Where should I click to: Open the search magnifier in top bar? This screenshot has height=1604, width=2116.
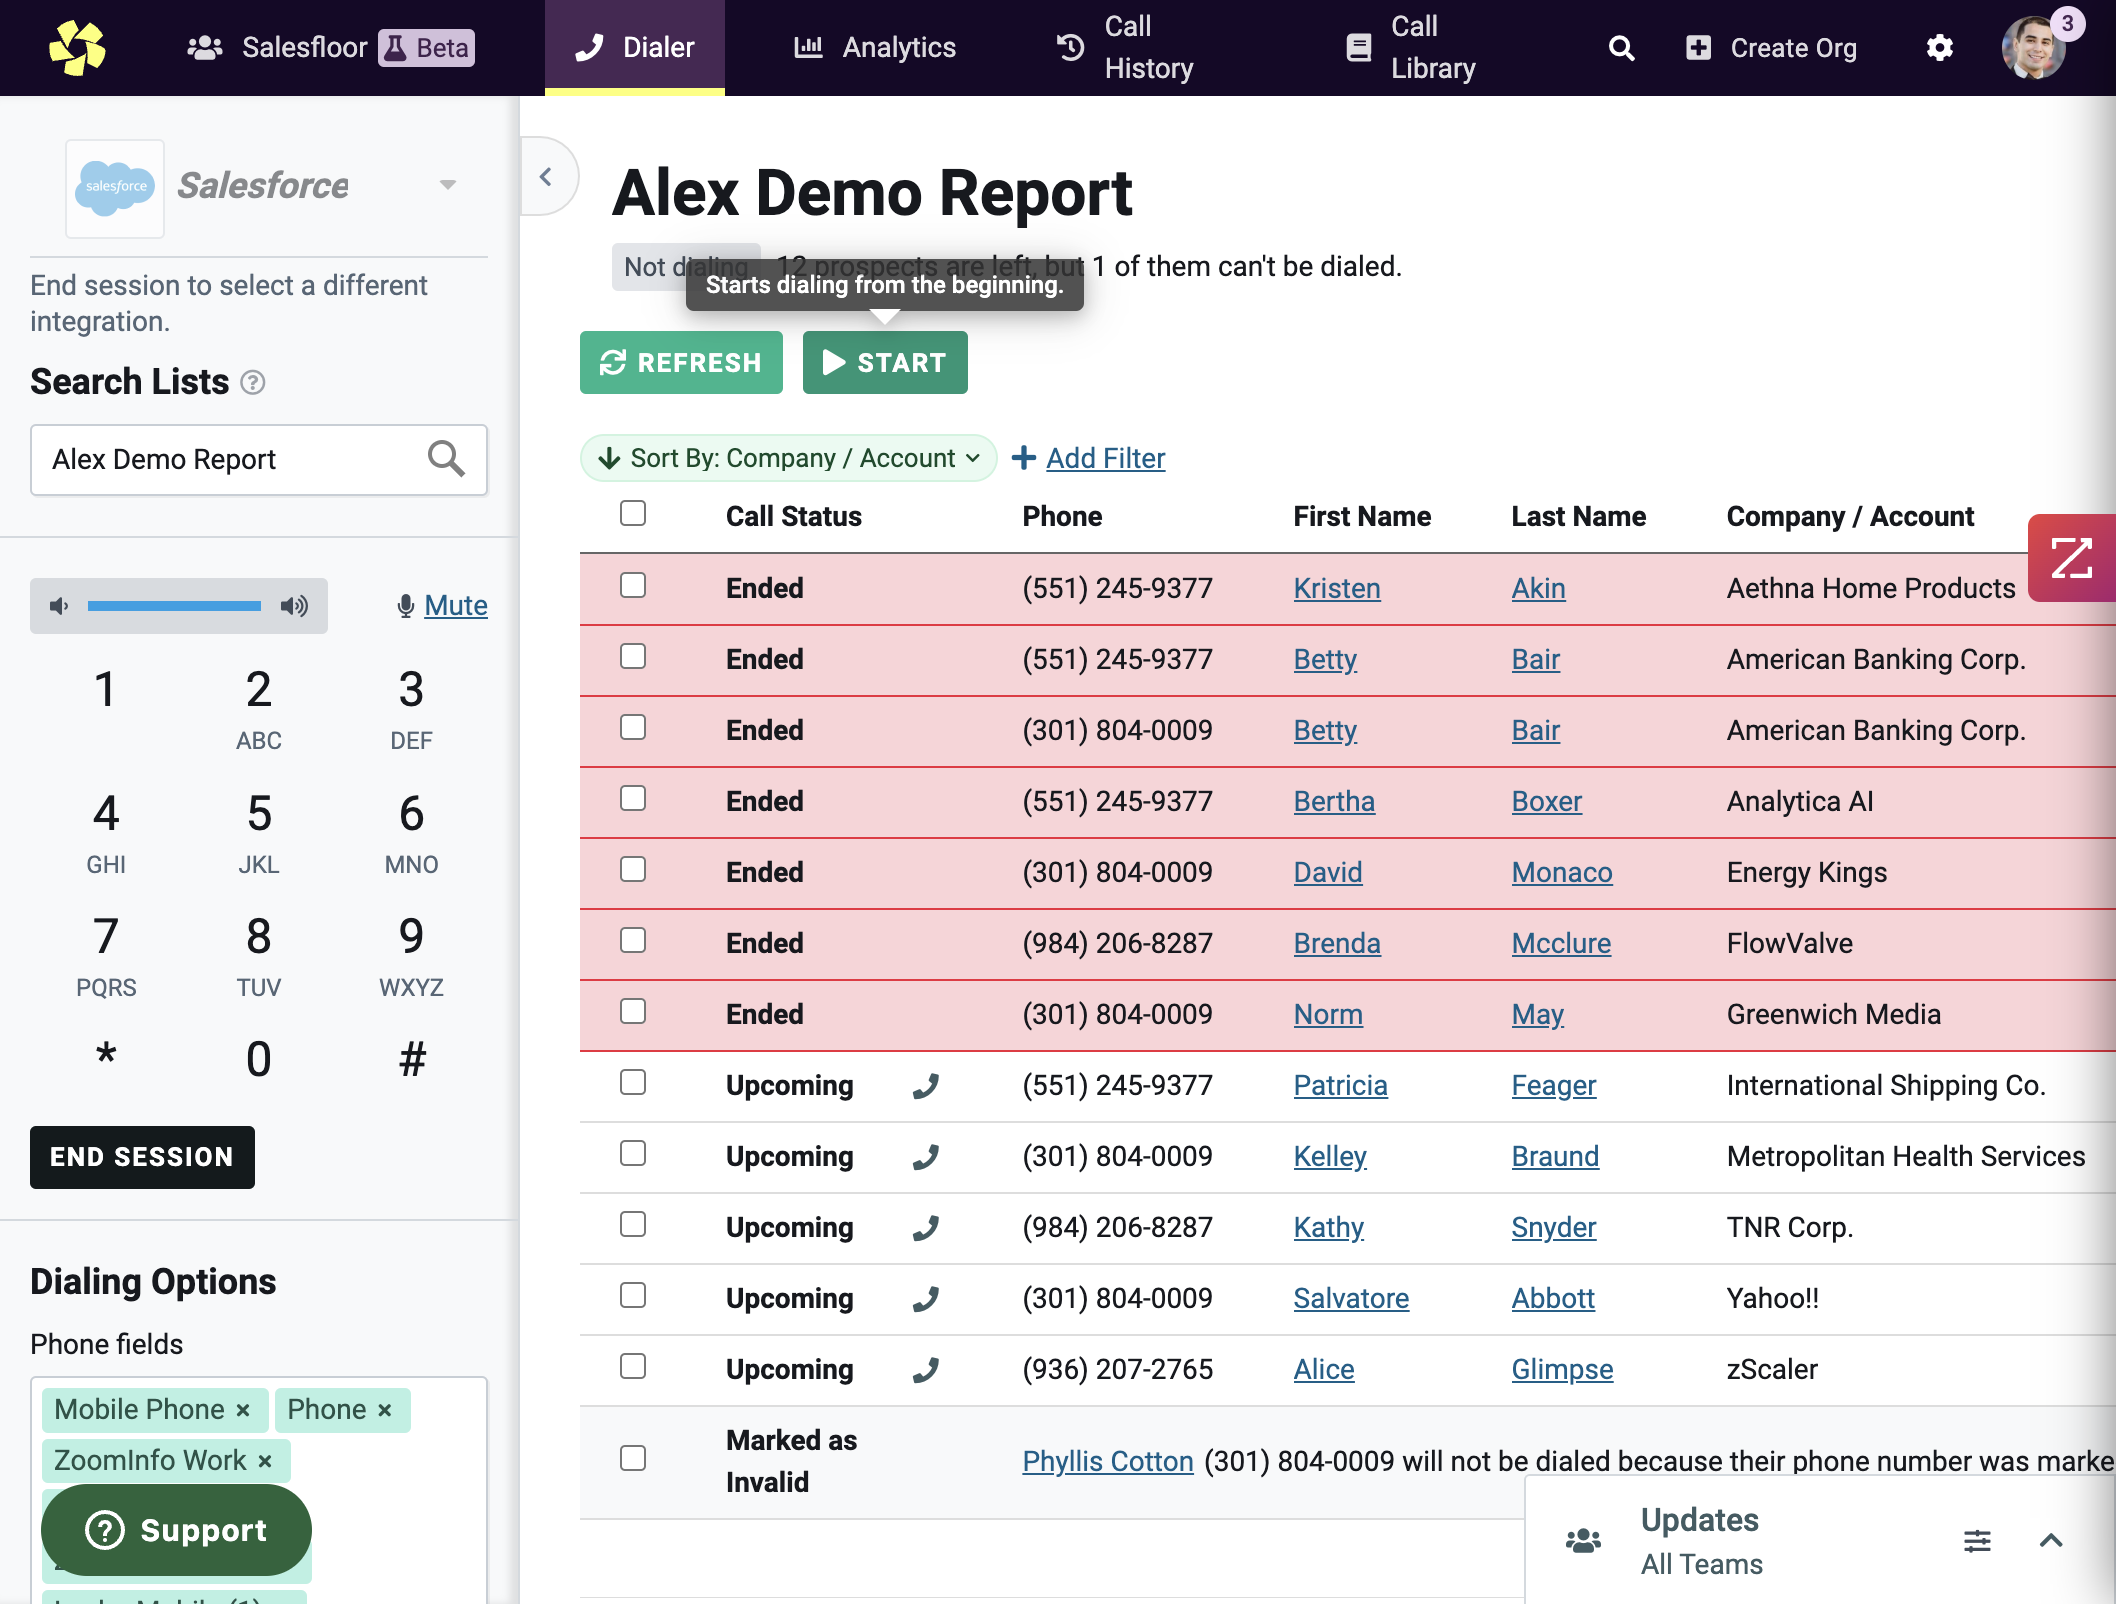click(1621, 48)
